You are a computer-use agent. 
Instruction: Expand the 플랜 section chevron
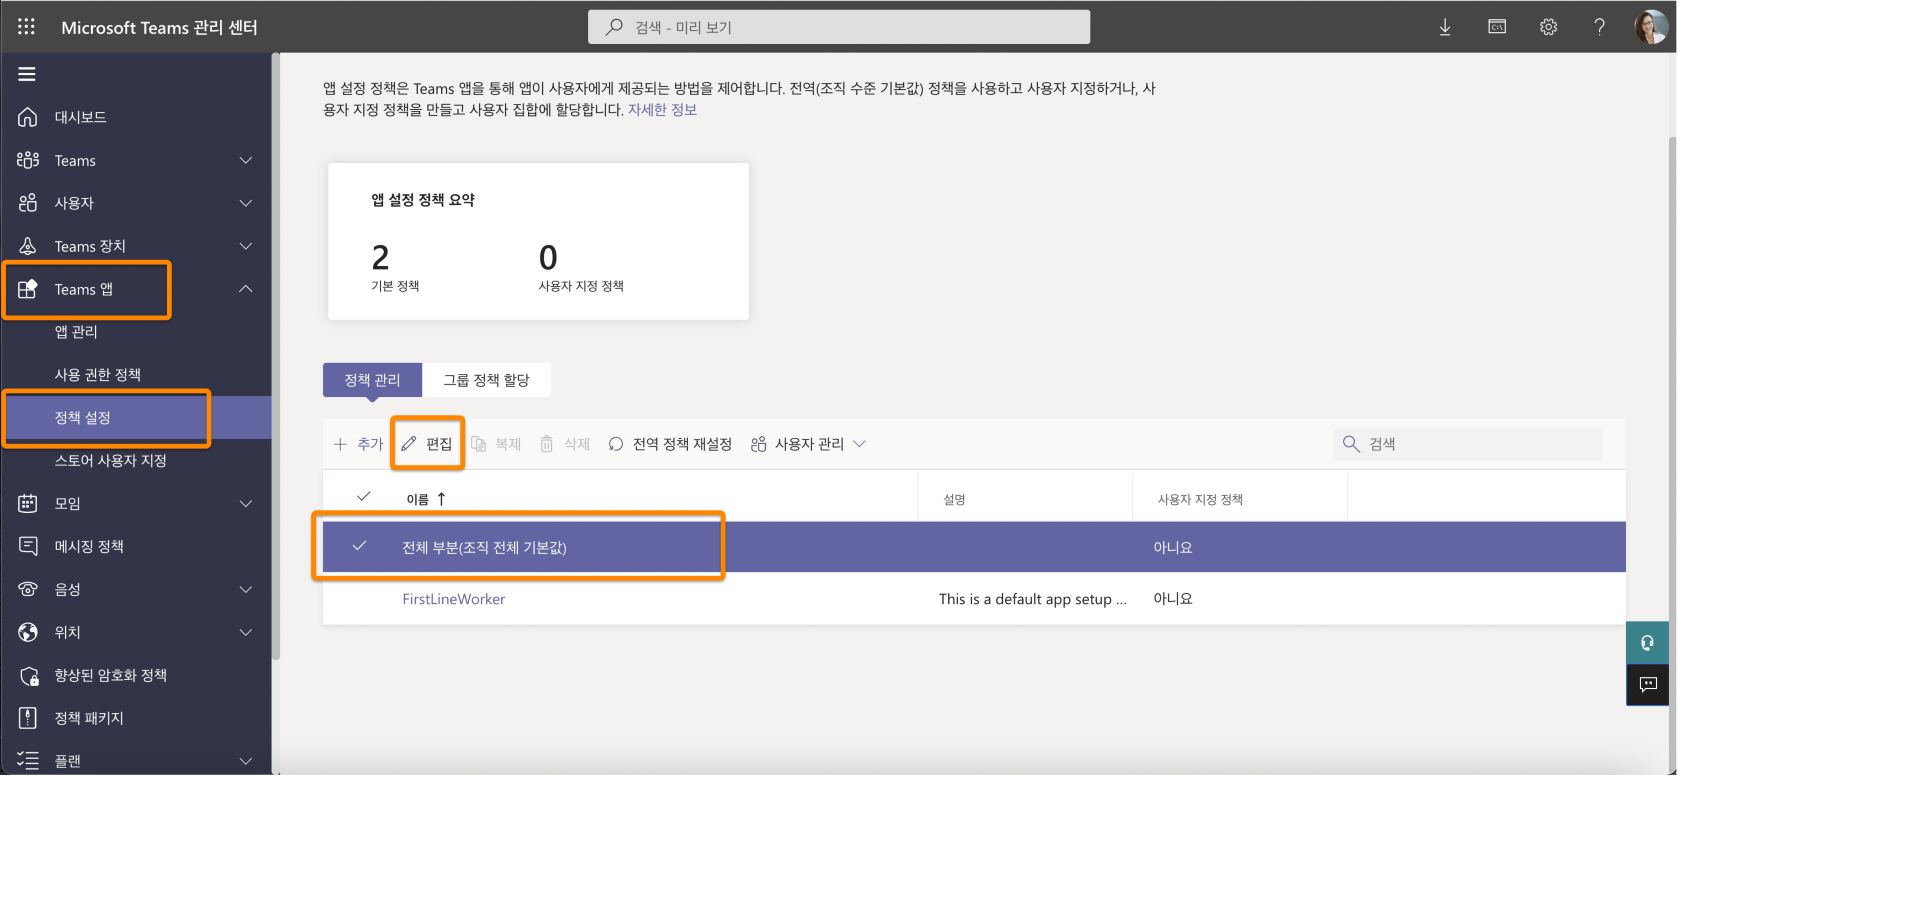tap(246, 761)
